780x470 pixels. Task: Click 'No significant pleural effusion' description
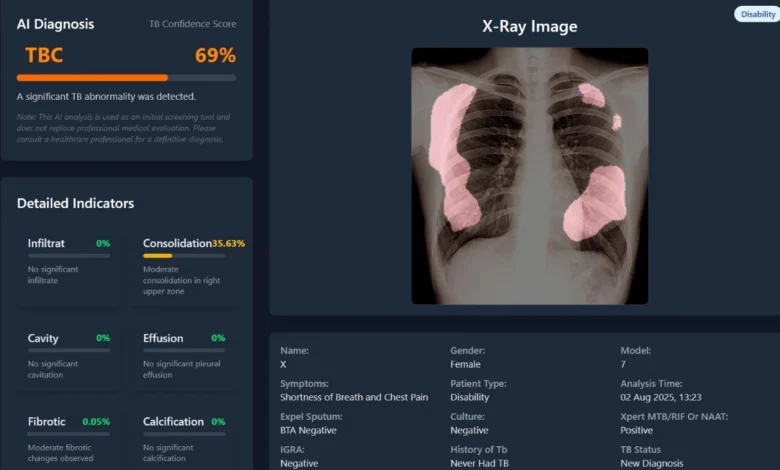[x=182, y=369]
